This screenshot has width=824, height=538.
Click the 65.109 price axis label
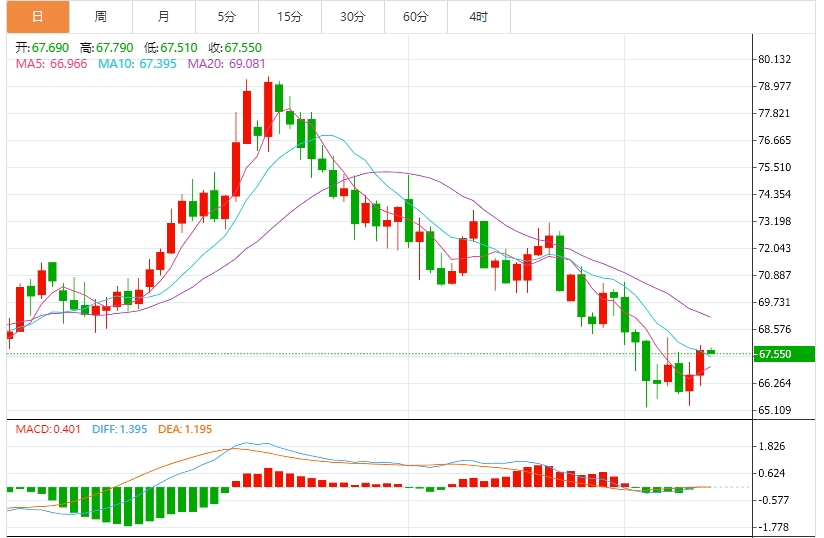point(775,410)
